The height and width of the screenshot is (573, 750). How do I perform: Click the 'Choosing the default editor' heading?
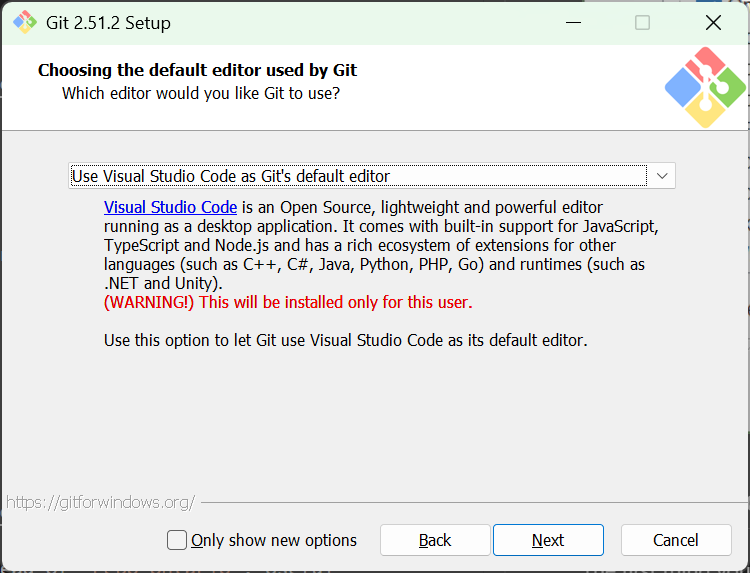pos(197,70)
